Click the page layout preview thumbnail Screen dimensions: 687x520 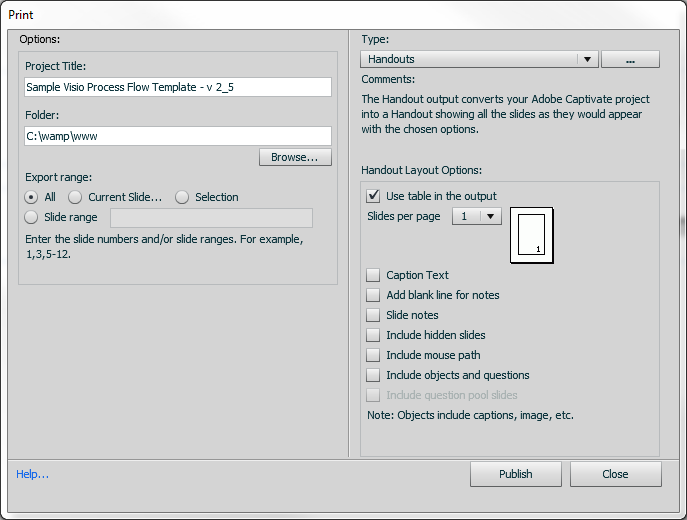(531, 236)
